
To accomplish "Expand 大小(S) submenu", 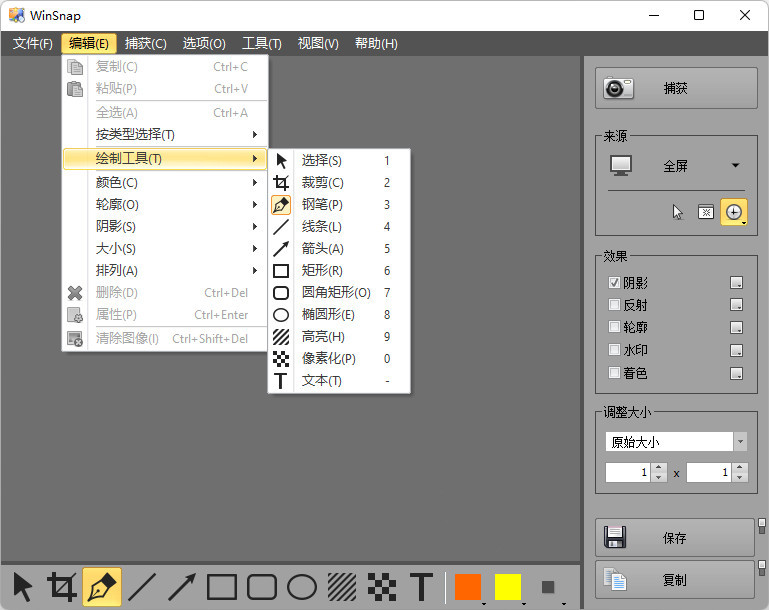I will (165, 249).
